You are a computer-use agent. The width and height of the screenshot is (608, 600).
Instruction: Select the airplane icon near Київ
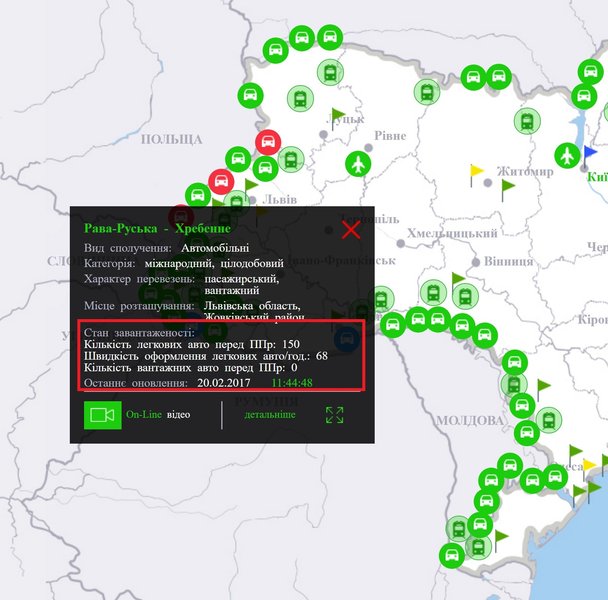tap(568, 156)
